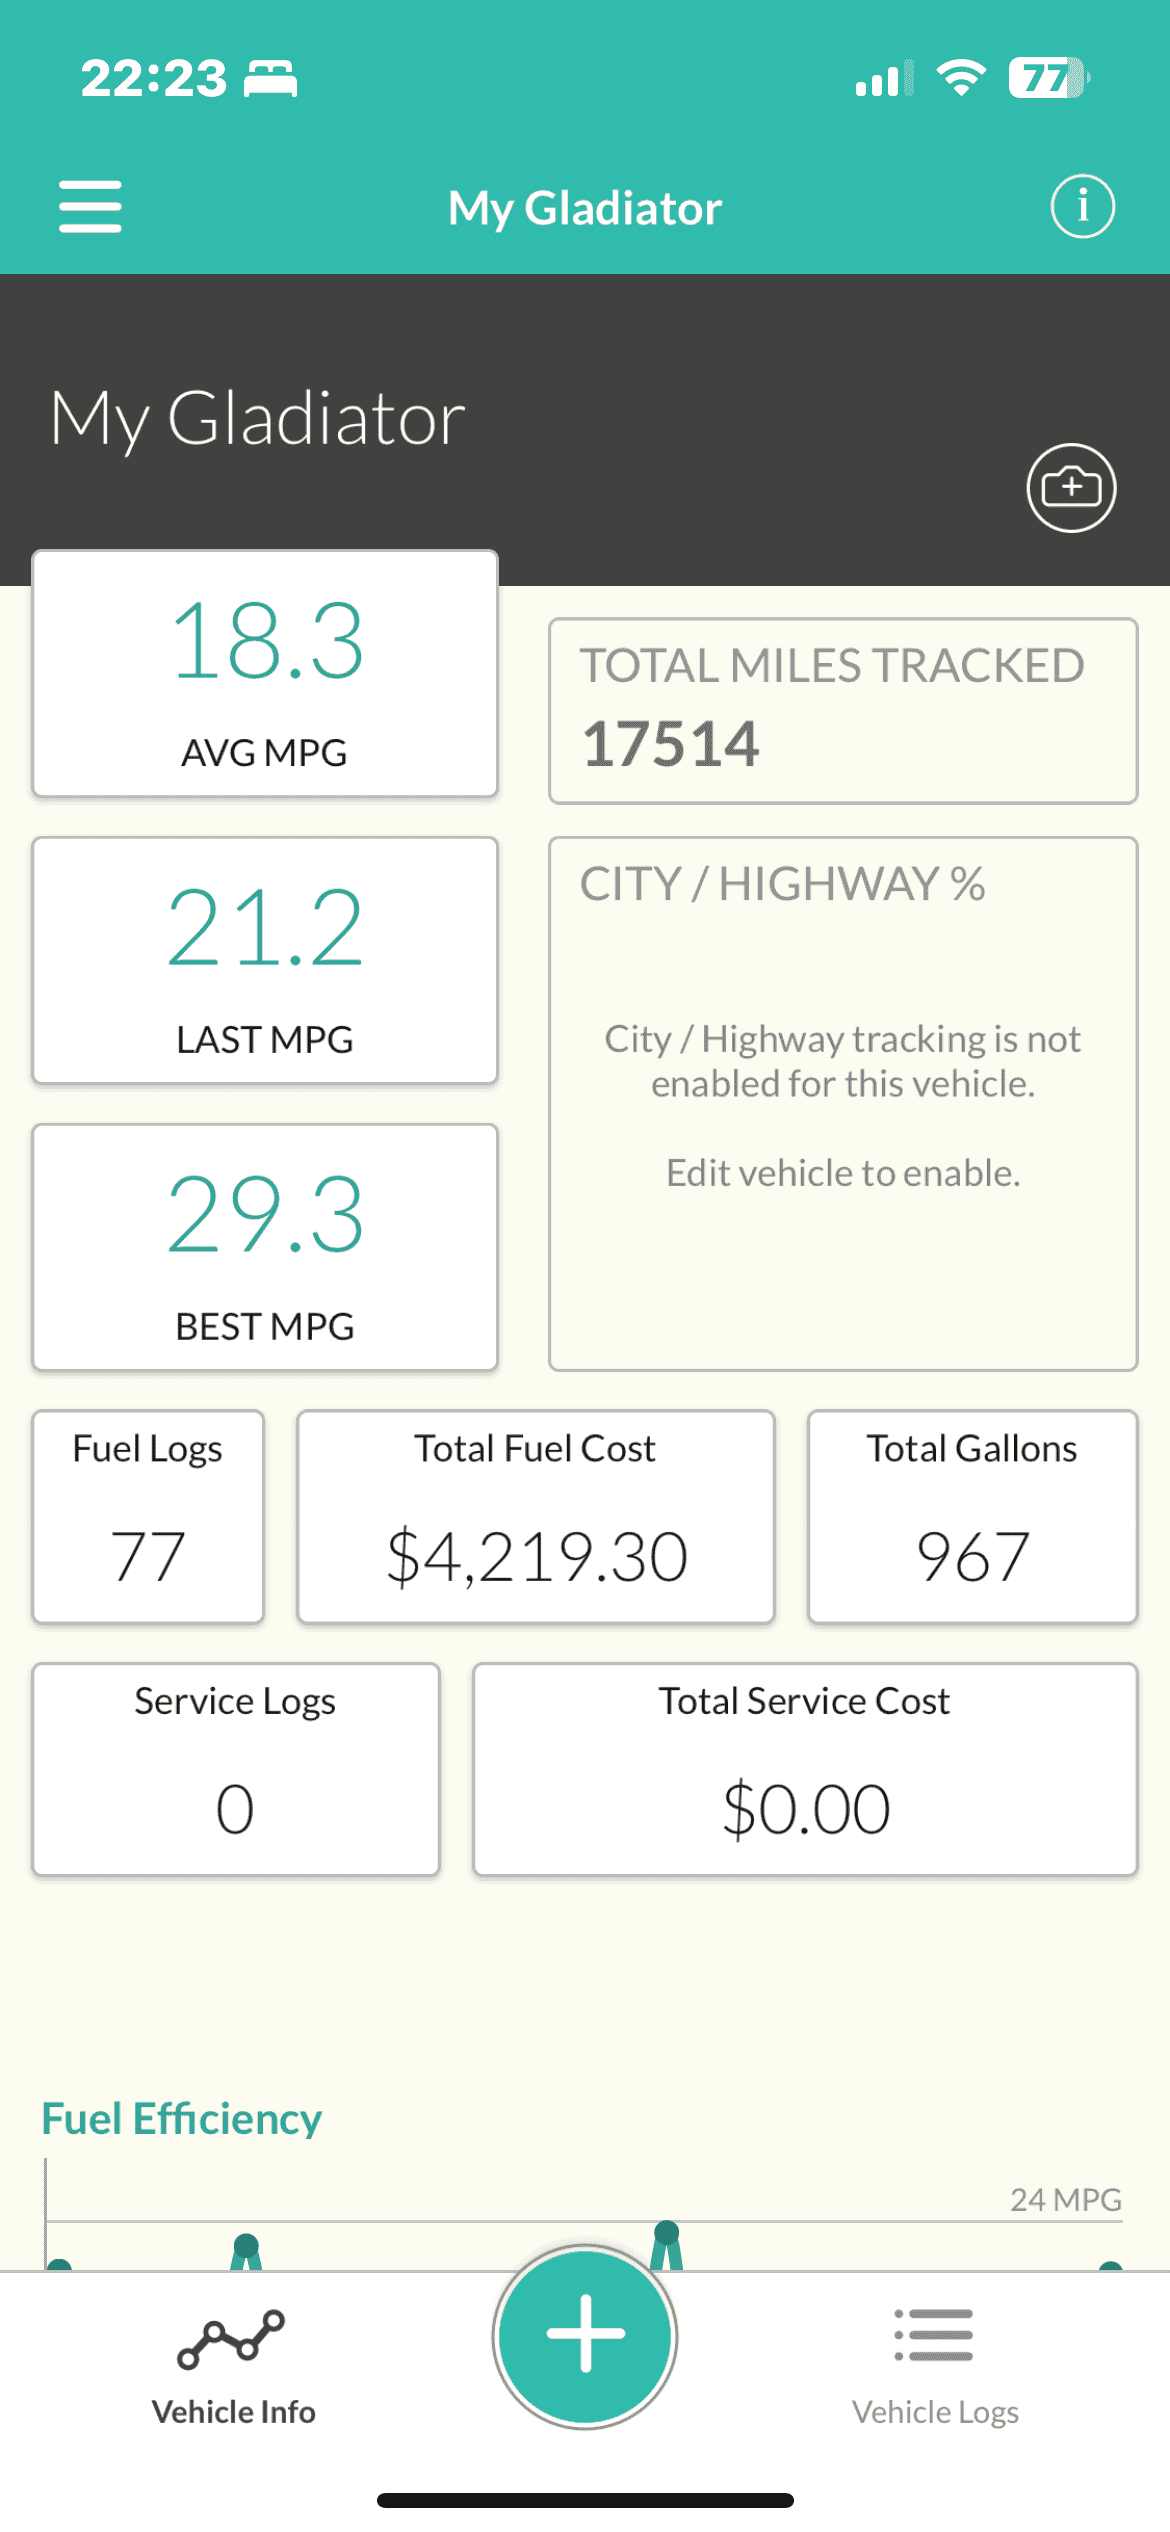
Task: Tap the Fuel Efficiency chart heading
Action: (181, 2118)
